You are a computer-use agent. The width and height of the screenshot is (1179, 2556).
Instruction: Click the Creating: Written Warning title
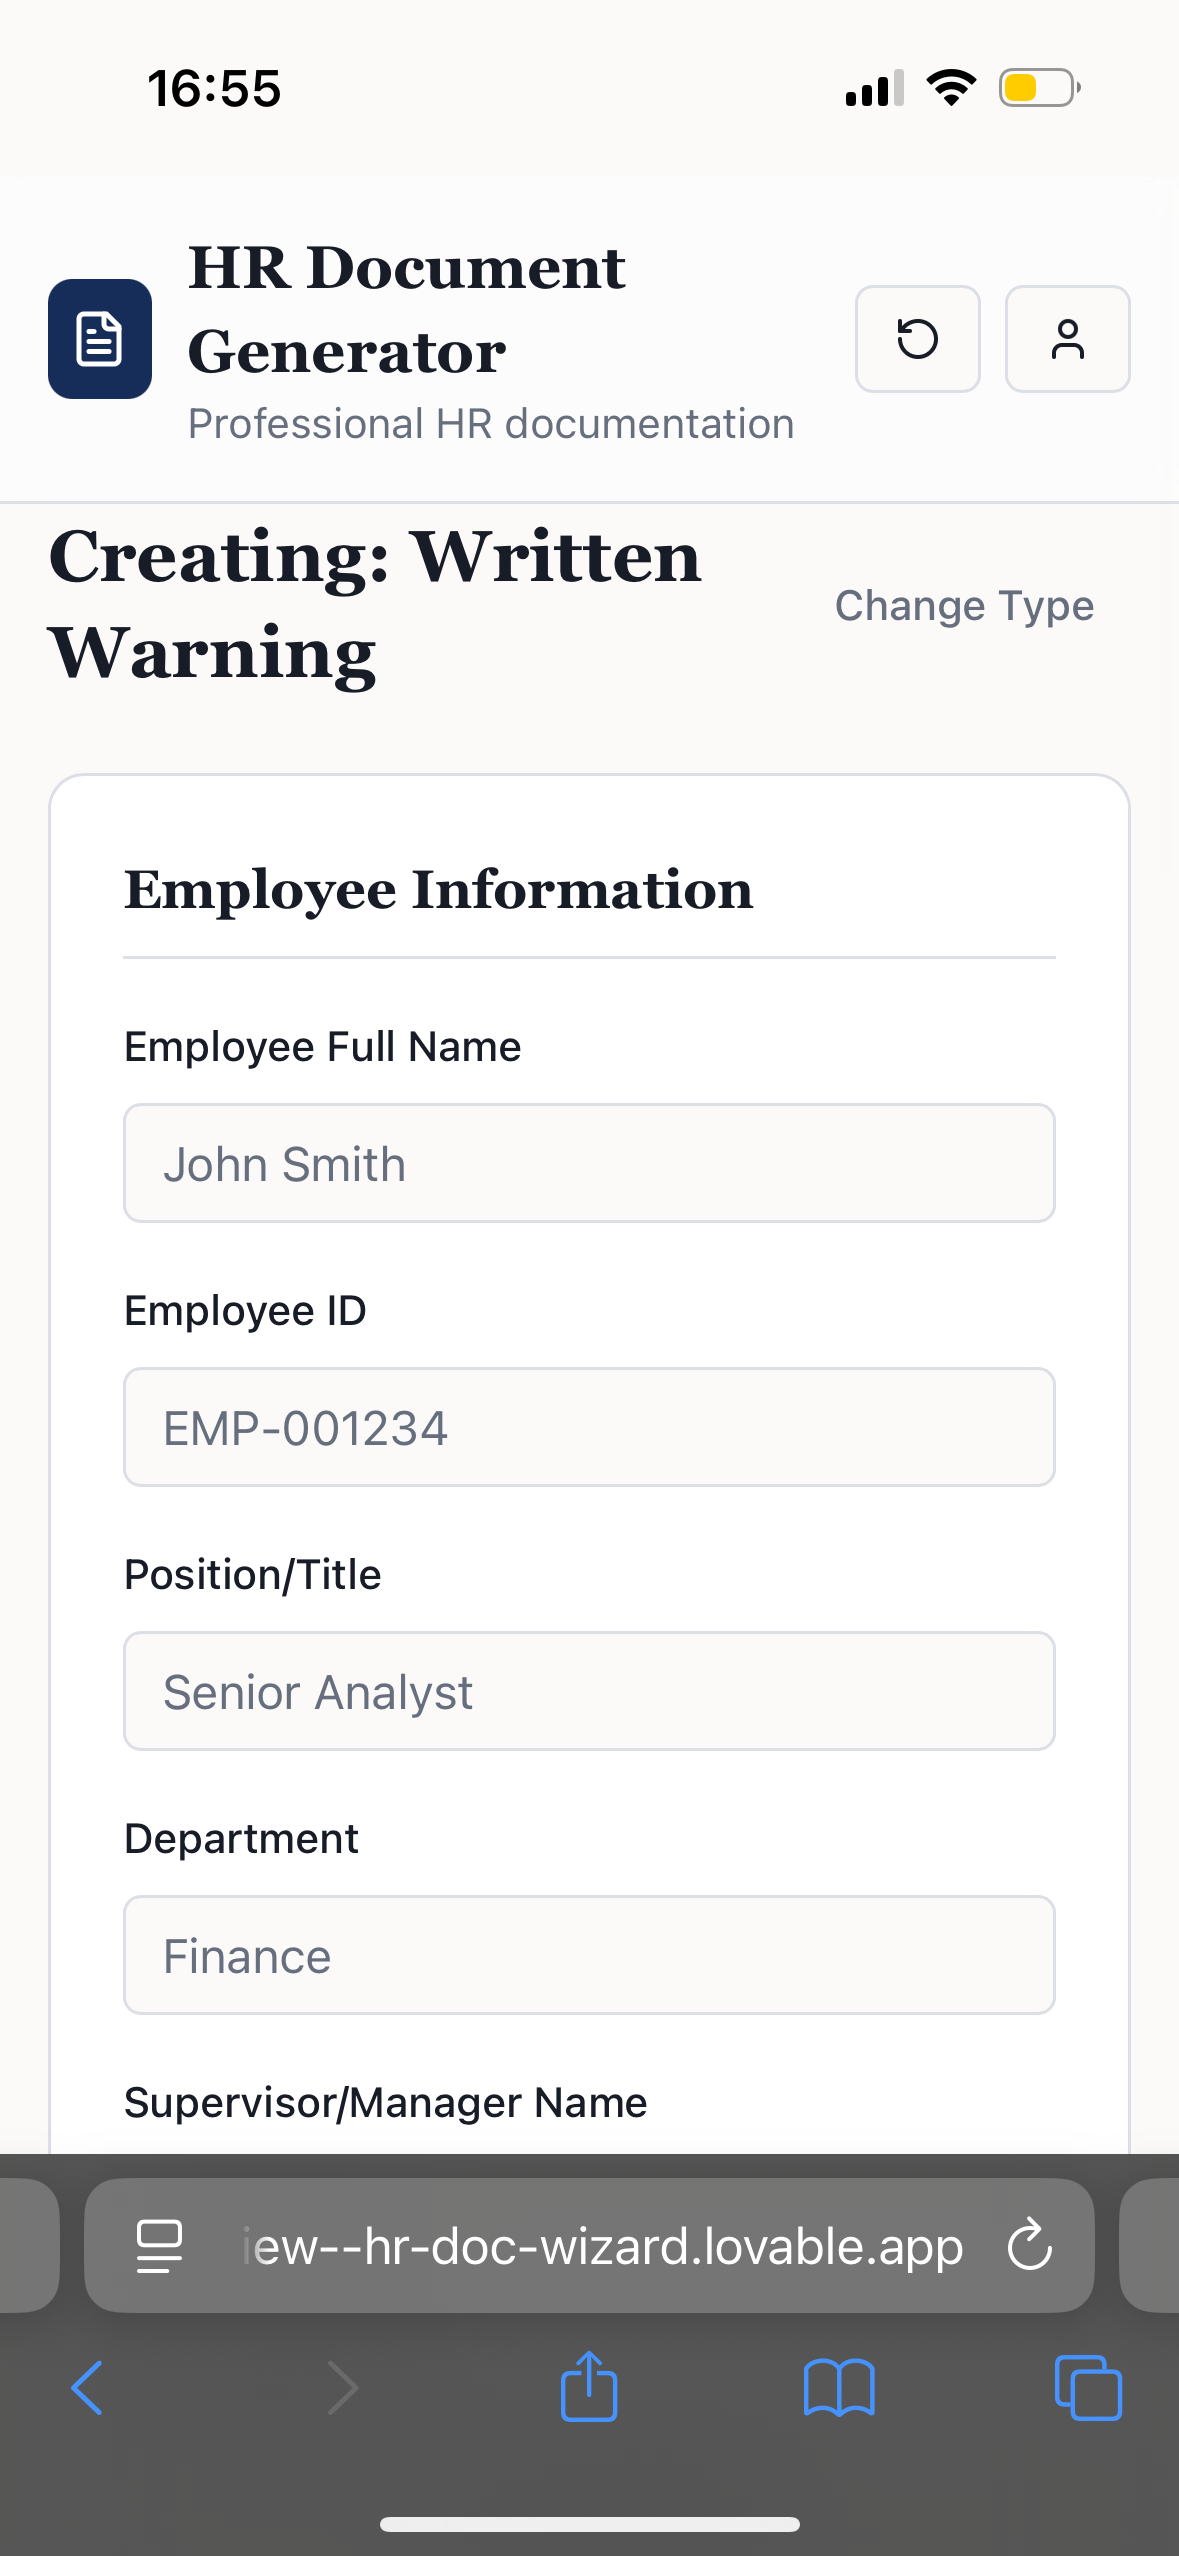tap(375, 602)
